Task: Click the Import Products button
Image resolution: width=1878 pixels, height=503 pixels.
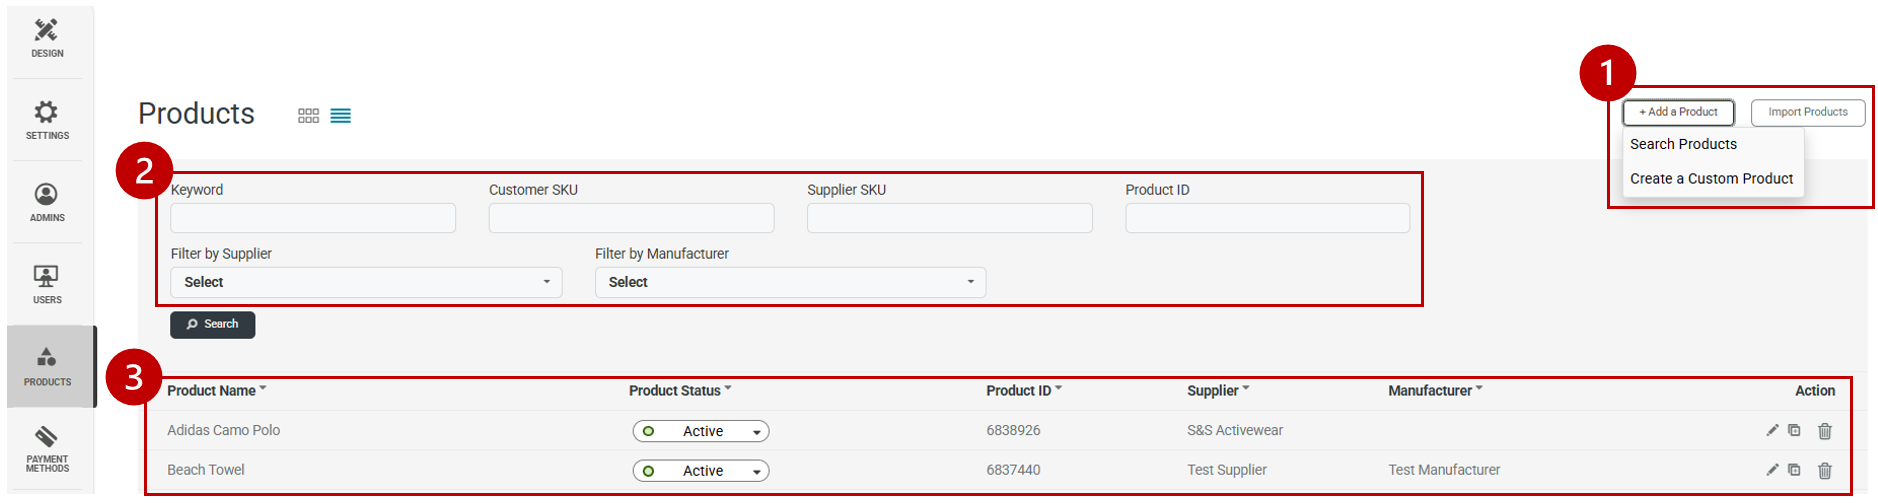Action: point(1807,112)
